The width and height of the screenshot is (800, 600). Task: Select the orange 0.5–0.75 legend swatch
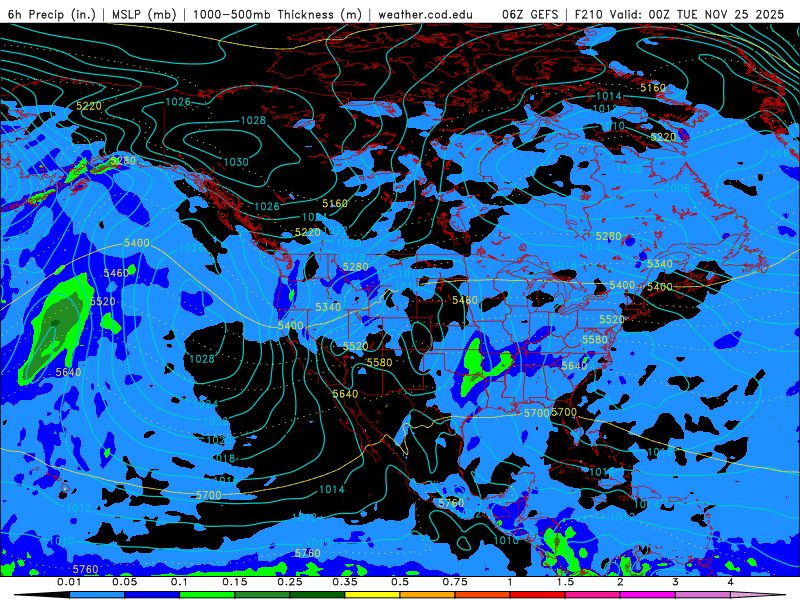tap(428, 595)
